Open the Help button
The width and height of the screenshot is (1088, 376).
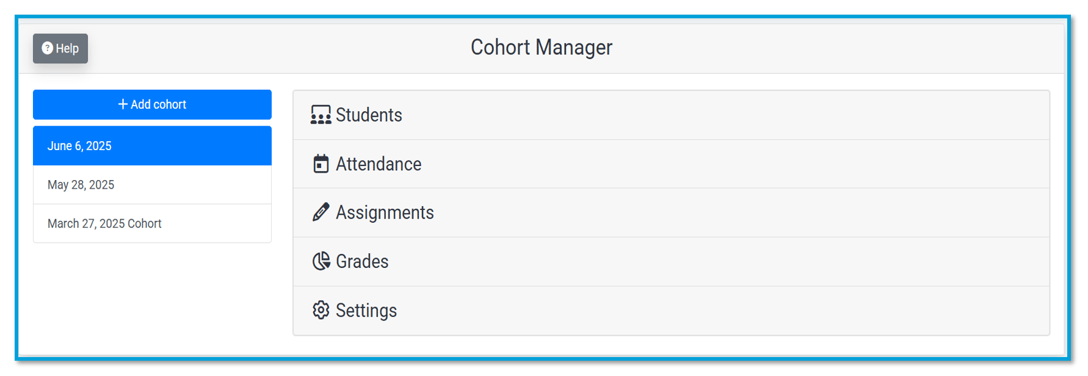(60, 49)
